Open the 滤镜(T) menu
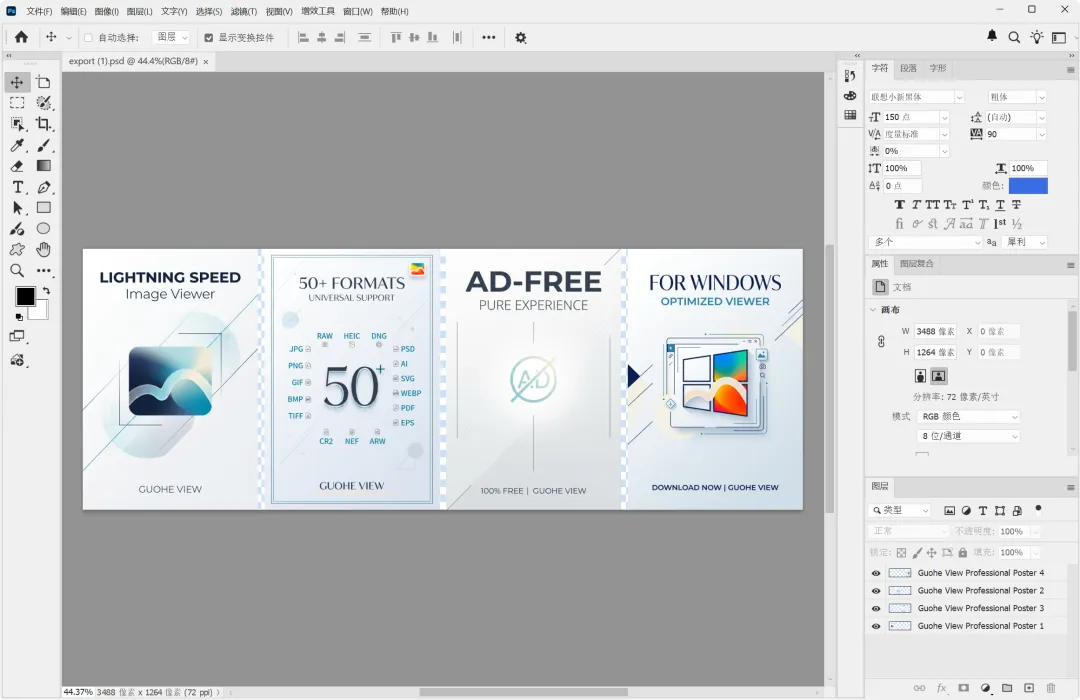 pyautogui.click(x=244, y=12)
